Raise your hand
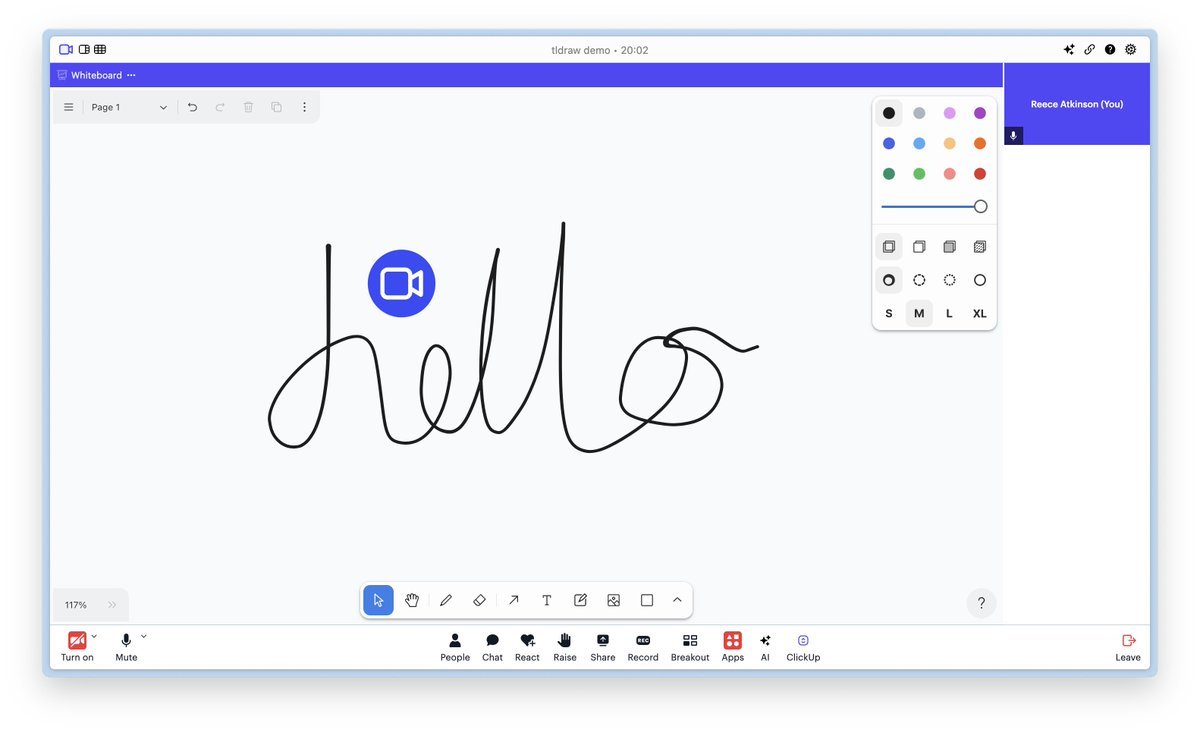 point(565,646)
